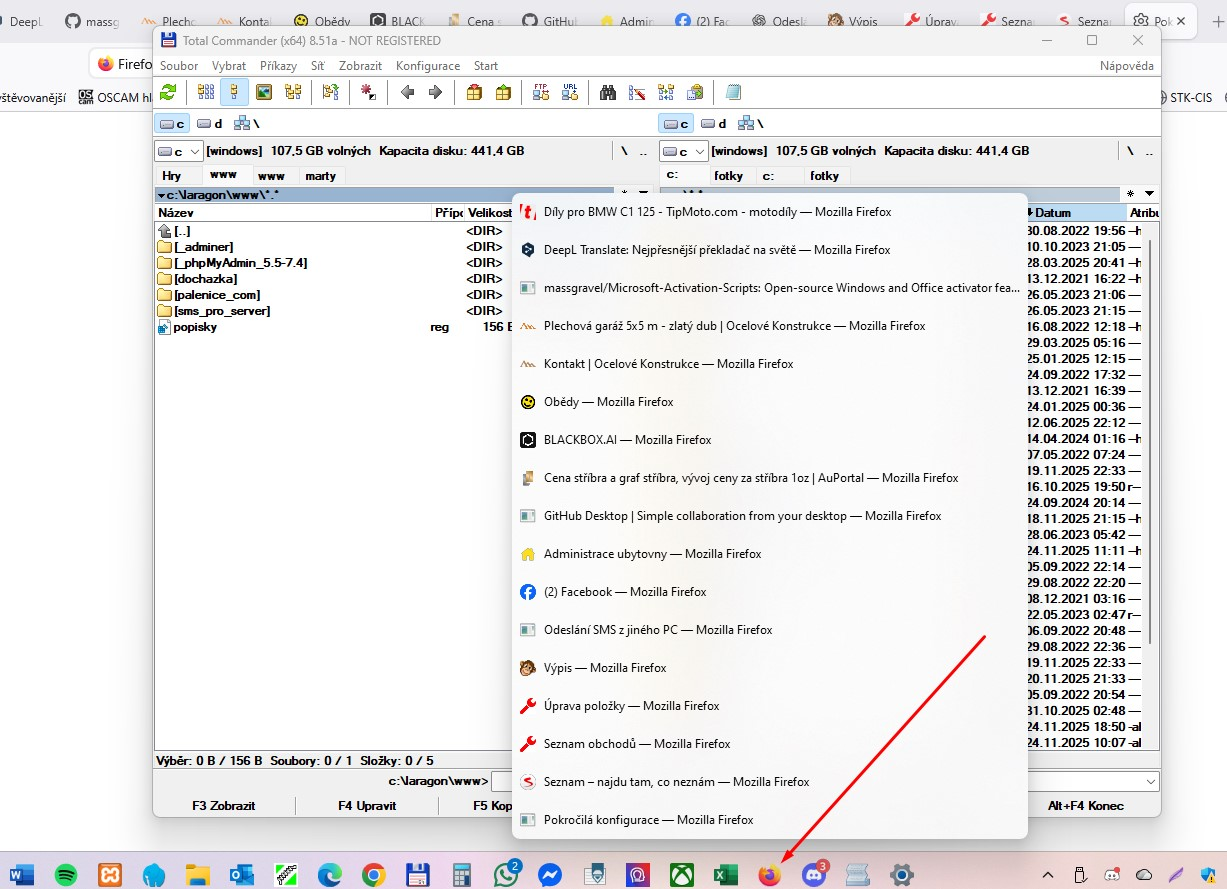This screenshot has height=889, width=1227.
Task: Click the green Refresh icon in toolbar
Action: pos(168,92)
